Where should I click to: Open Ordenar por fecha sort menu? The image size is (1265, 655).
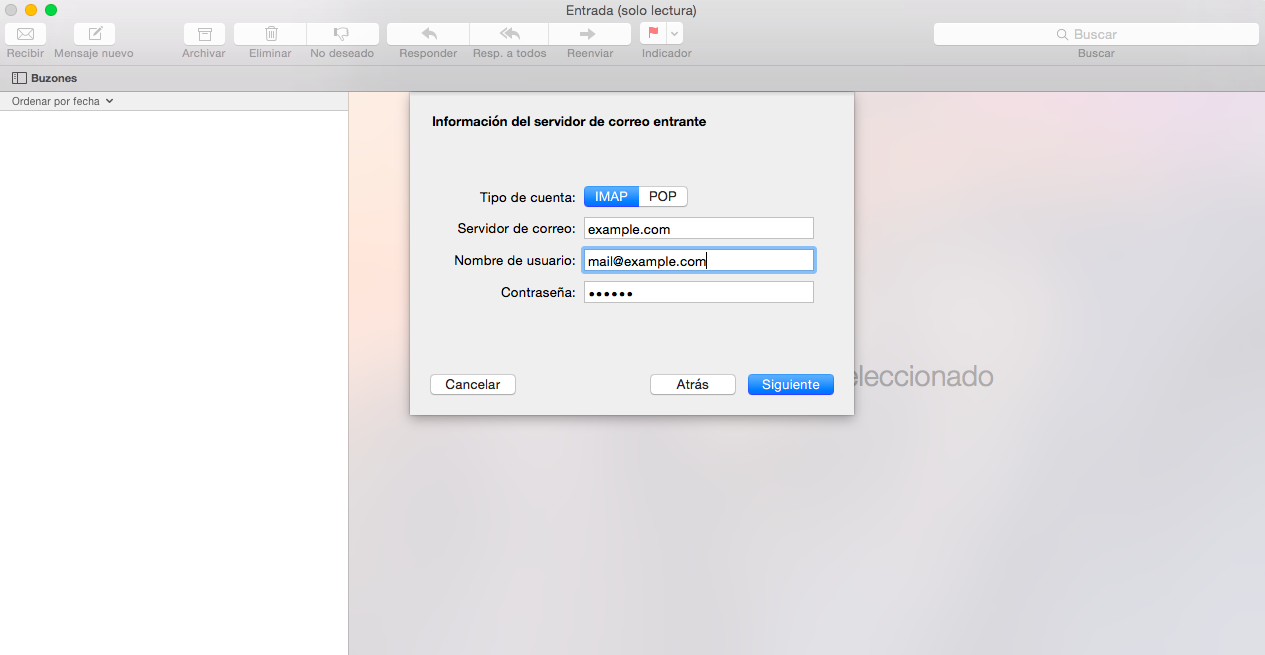(x=62, y=101)
